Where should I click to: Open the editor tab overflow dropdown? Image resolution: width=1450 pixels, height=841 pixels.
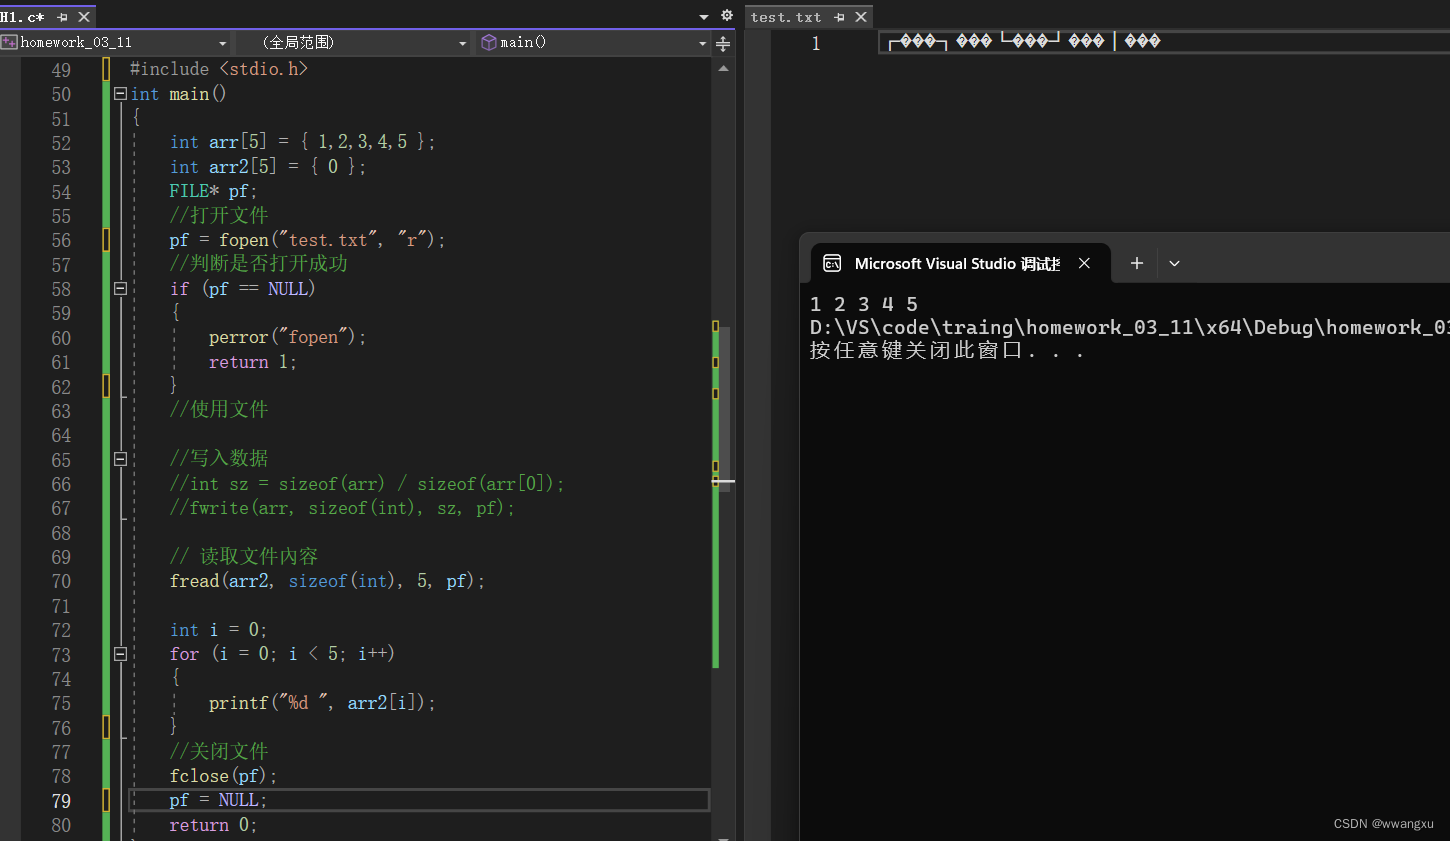704,17
